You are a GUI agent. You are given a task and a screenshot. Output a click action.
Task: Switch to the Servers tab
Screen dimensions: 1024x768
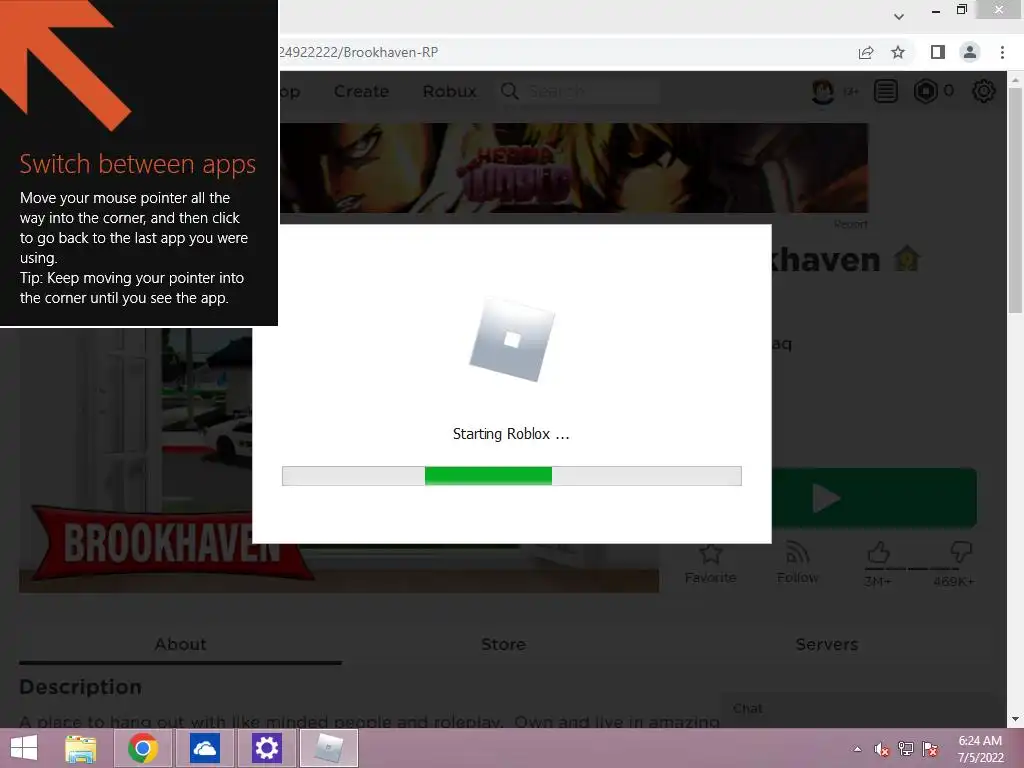tap(827, 645)
